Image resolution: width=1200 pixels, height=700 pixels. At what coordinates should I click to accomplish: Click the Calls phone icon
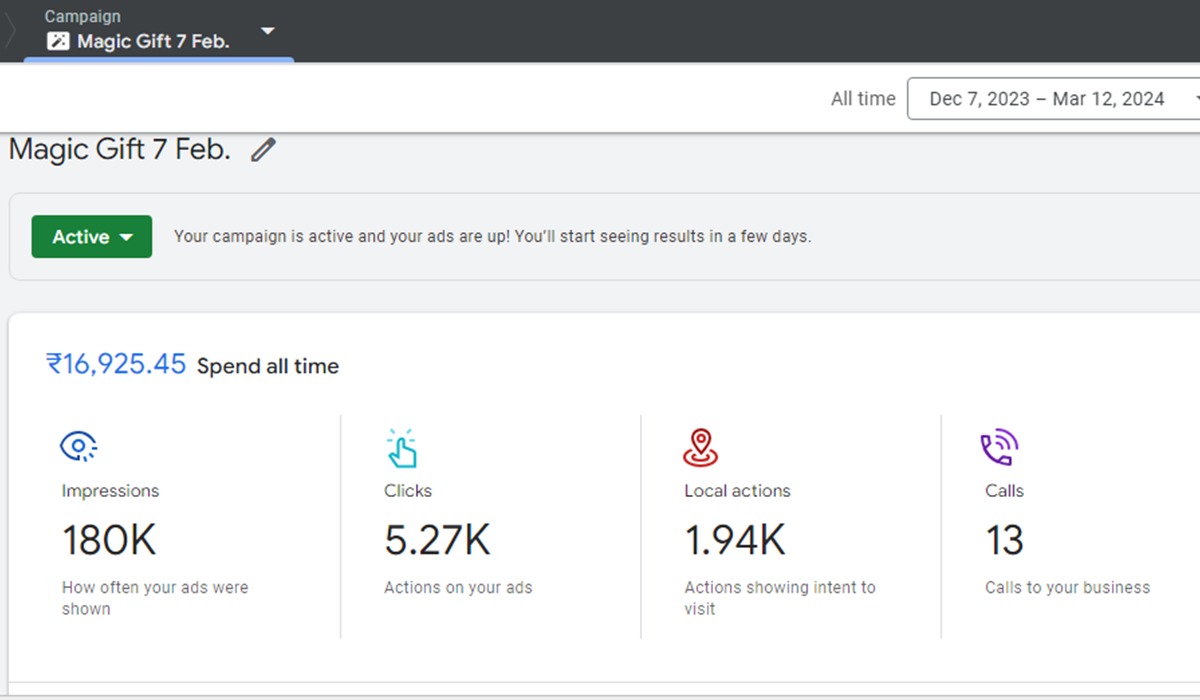[998, 448]
